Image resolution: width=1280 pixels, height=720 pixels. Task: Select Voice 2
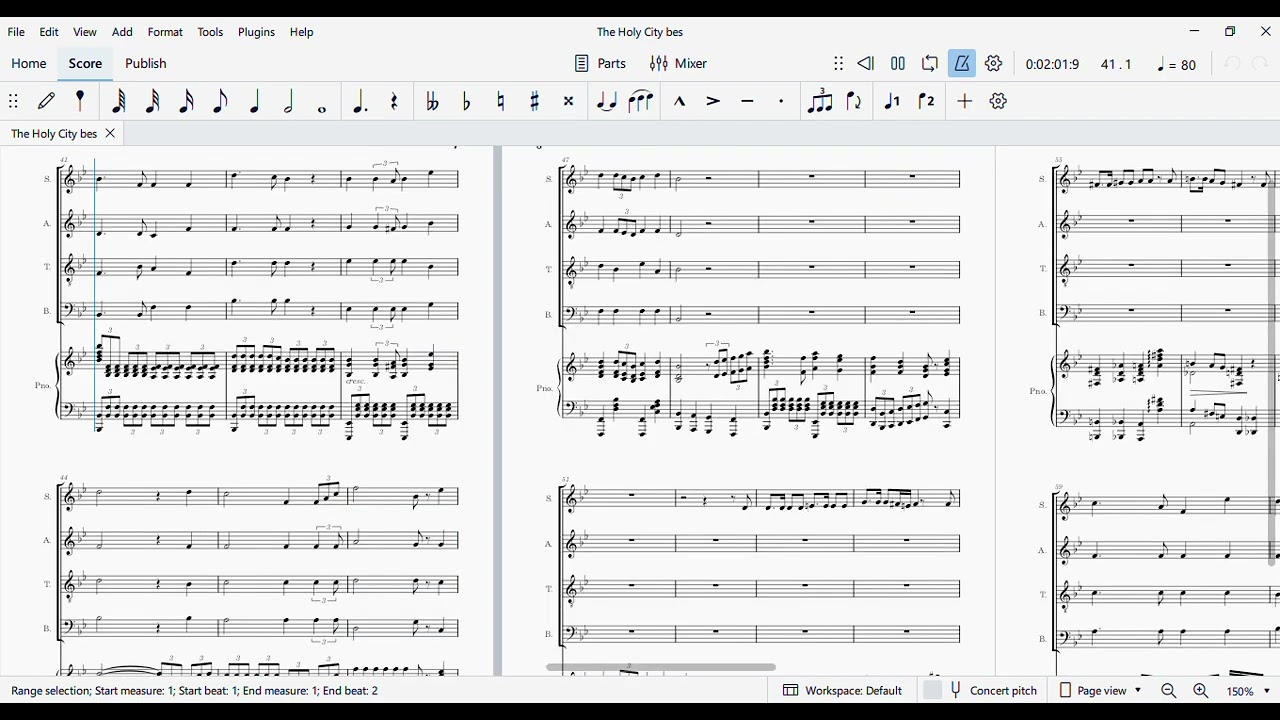(926, 101)
